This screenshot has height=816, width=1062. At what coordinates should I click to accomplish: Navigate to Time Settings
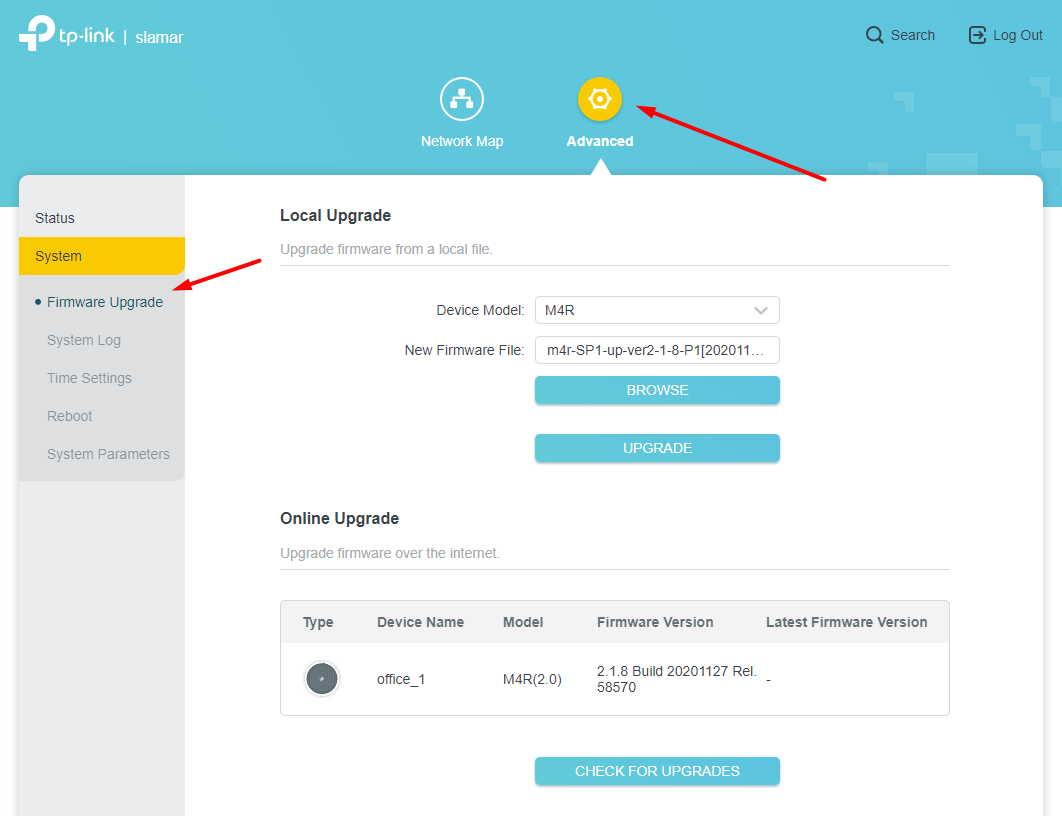pos(89,378)
